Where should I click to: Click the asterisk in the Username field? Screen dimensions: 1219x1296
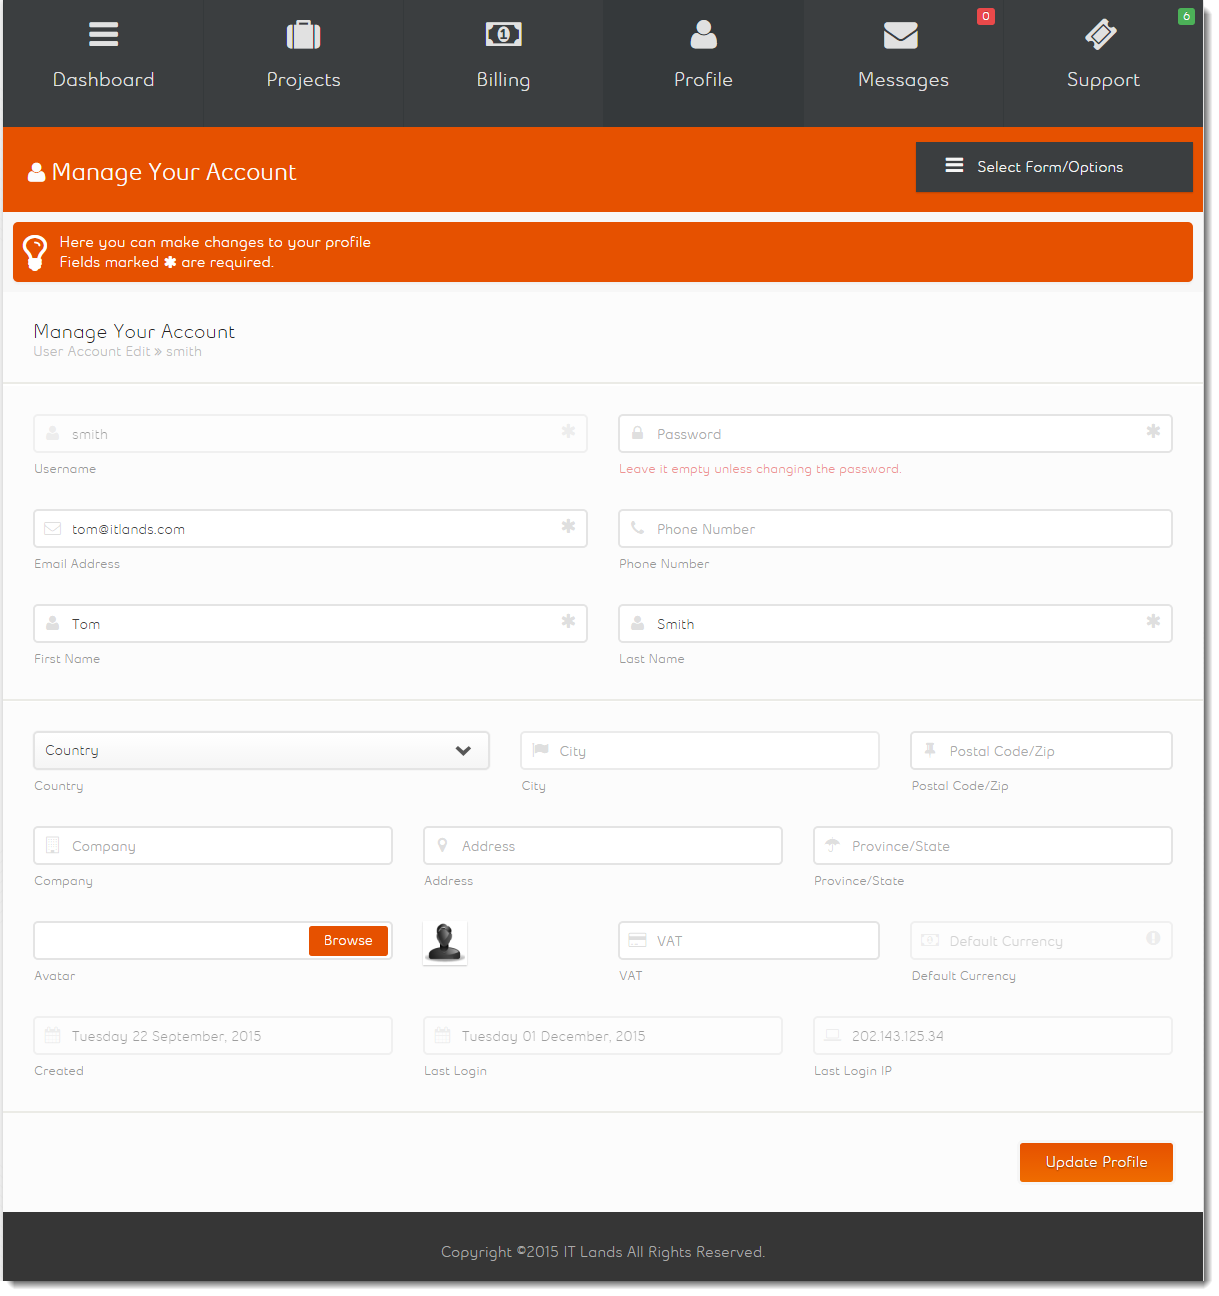tap(568, 431)
